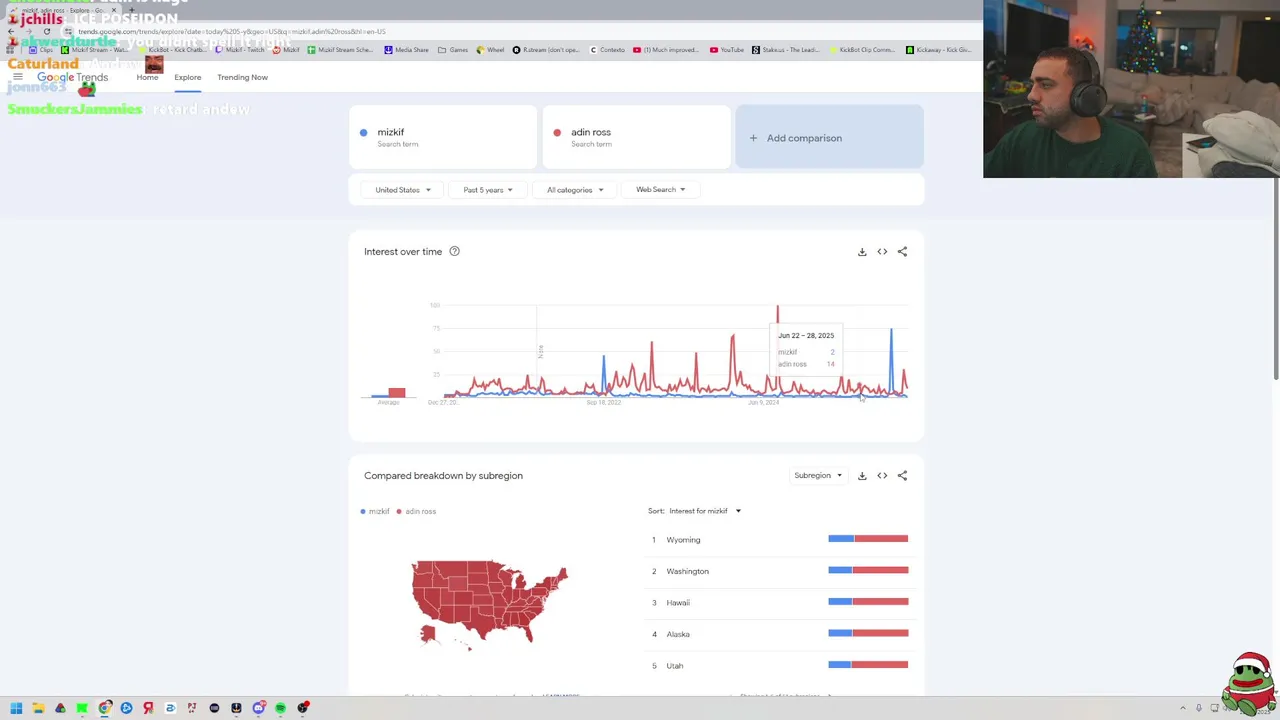Screen dimensions: 1280x720
Task: Select Hawaii in subregion list
Action: 678,603
